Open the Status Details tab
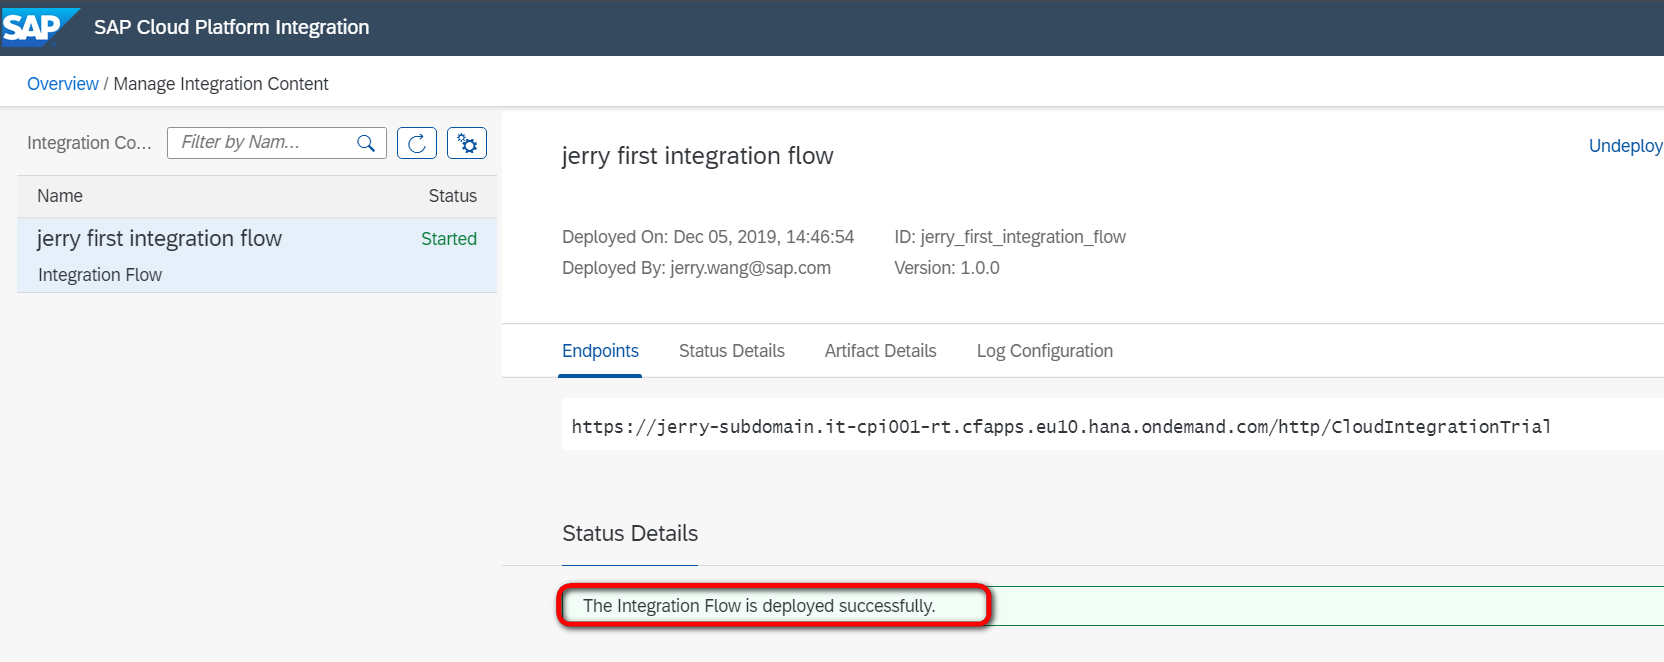The width and height of the screenshot is (1664, 662). tap(731, 351)
